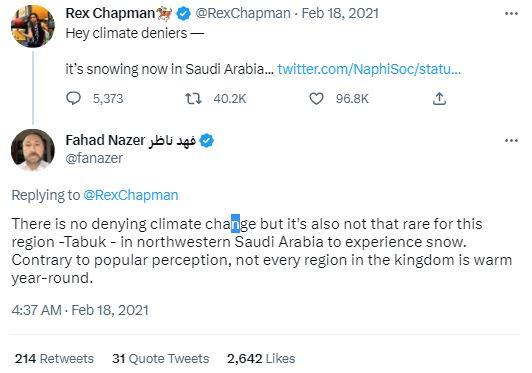This screenshot has height=373, width=532.
Task: Click the retweet icon showing 40.2K
Action: 193,99
